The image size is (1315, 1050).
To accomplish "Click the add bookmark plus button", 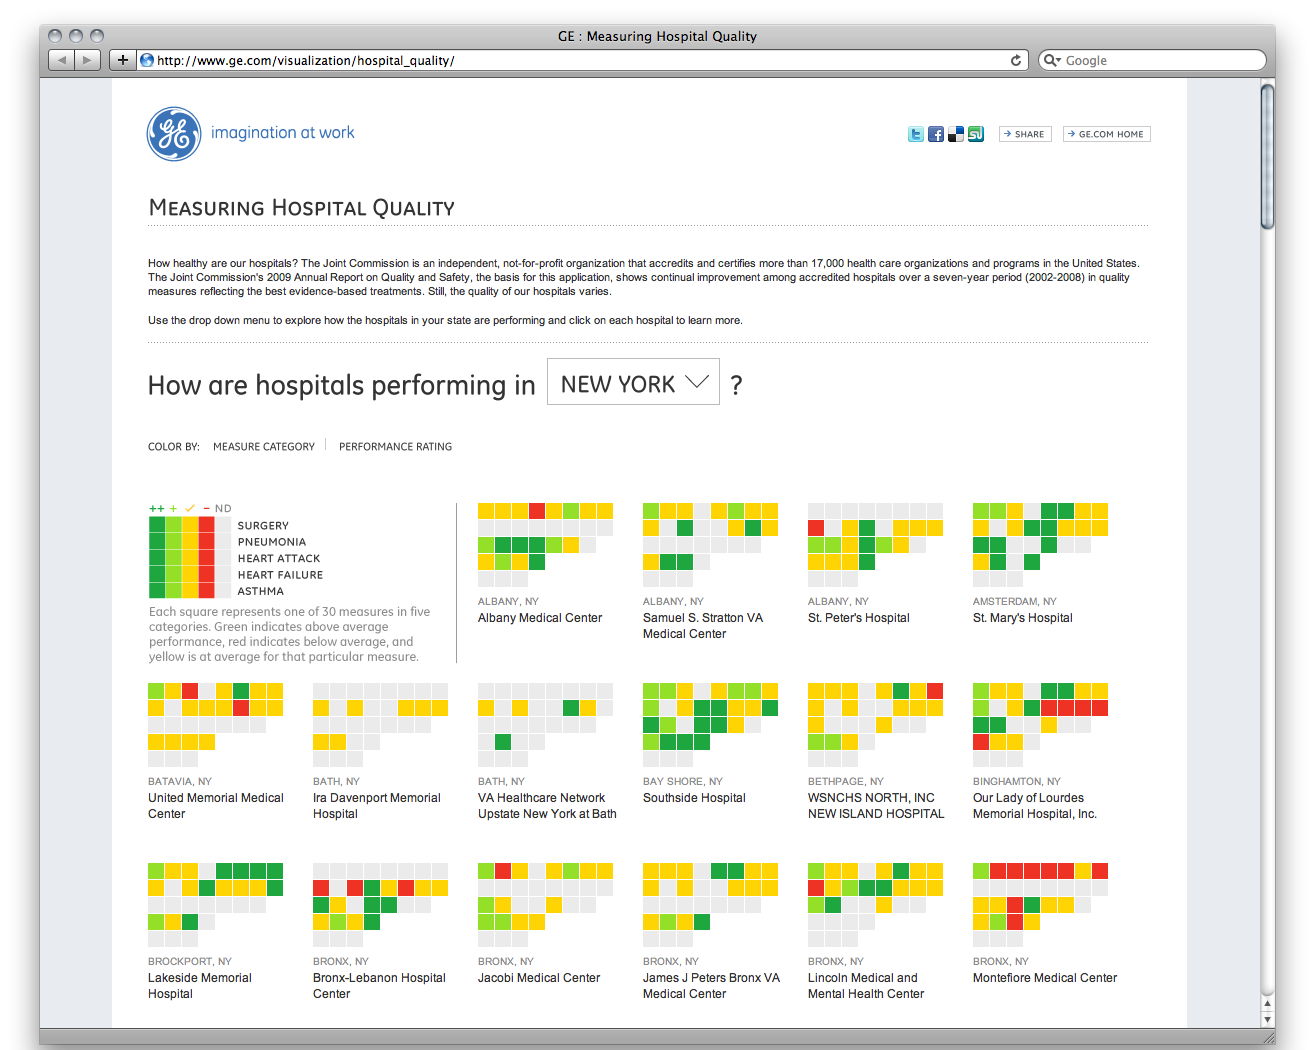I will pos(122,60).
